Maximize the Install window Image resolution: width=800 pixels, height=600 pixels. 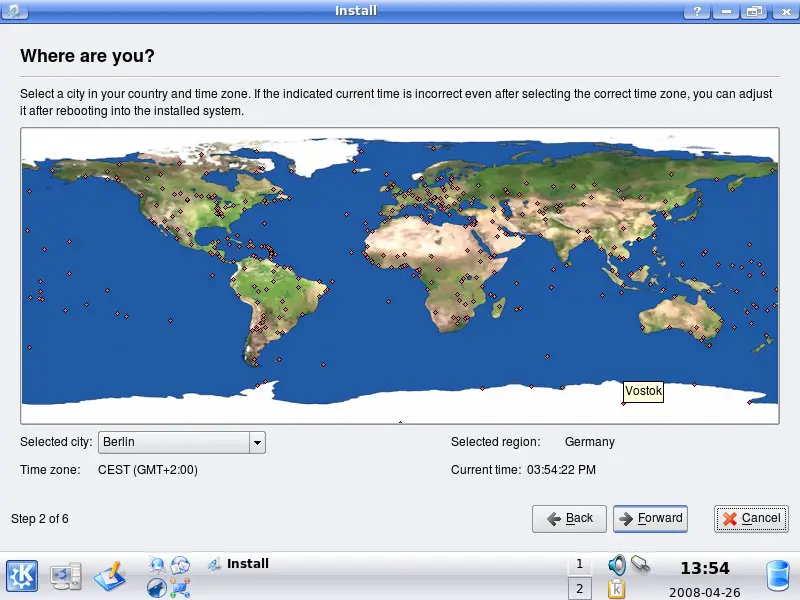[x=754, y=11]
